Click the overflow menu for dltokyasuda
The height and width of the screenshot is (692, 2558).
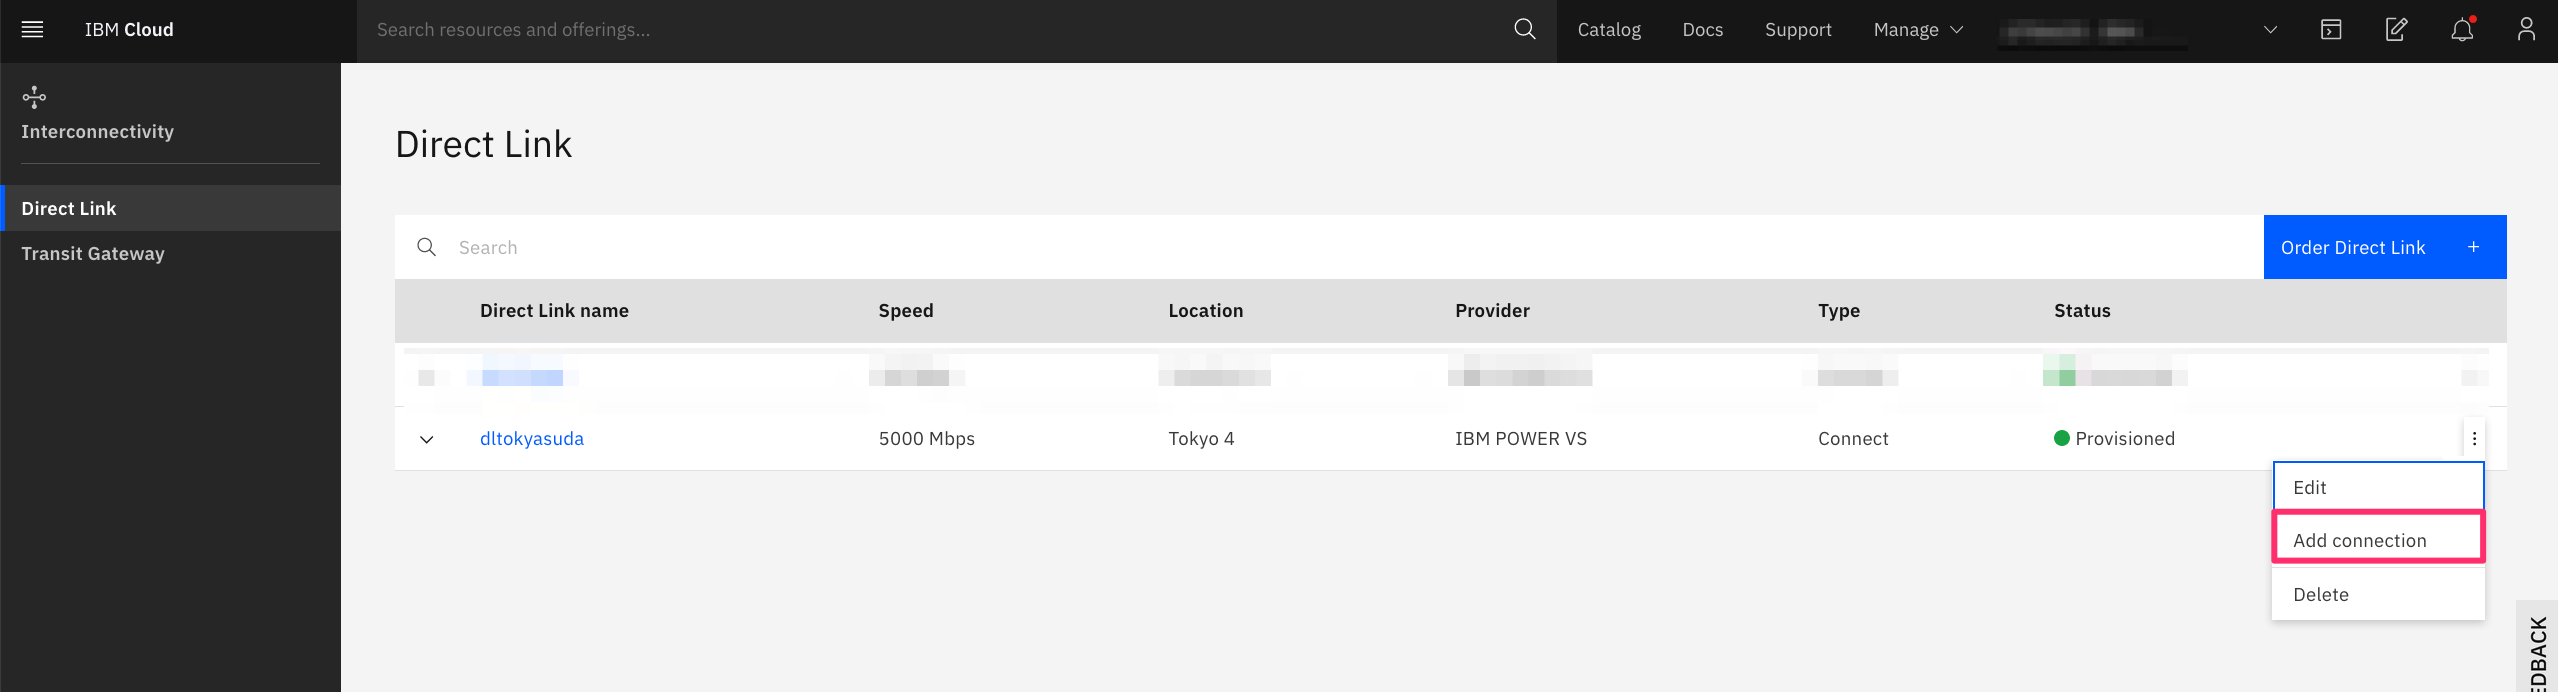pyautogui.click(x=2474, y=439)
